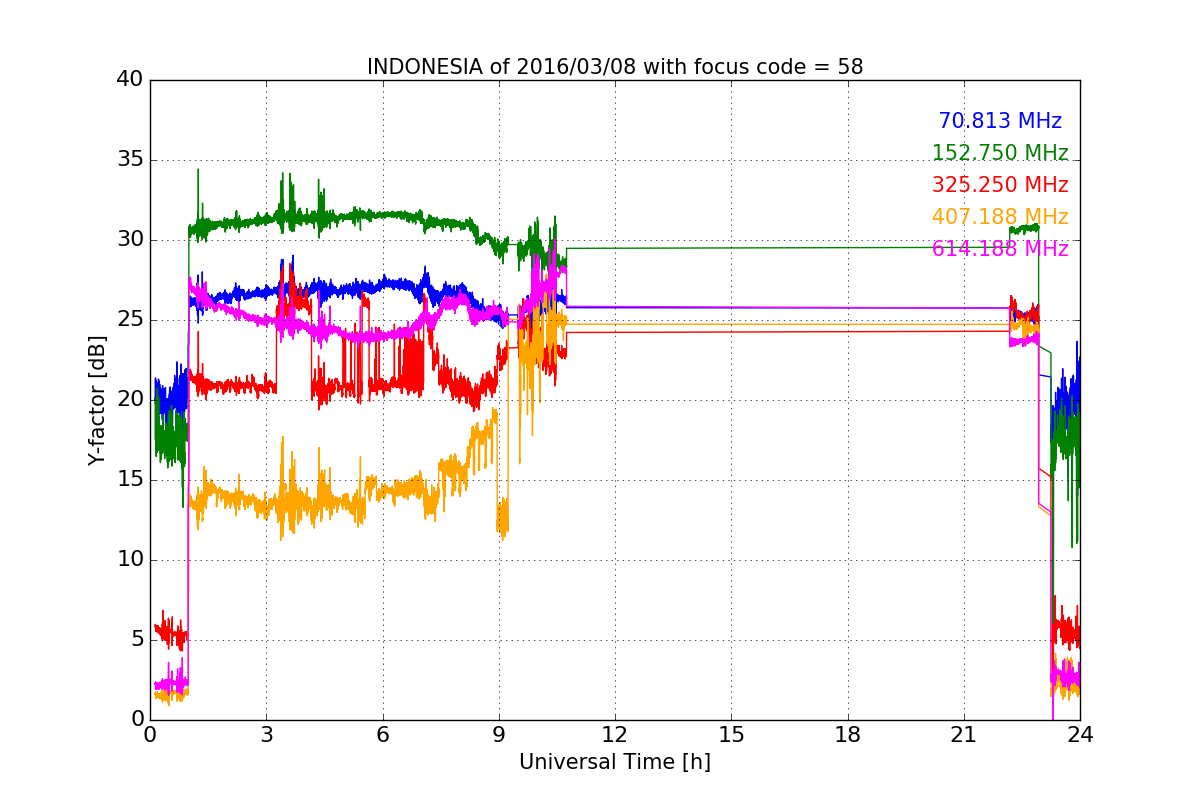1200x800 pixels.
Task: Select the orange 407.188 MHz legend label
Action: pos(1000,217)
